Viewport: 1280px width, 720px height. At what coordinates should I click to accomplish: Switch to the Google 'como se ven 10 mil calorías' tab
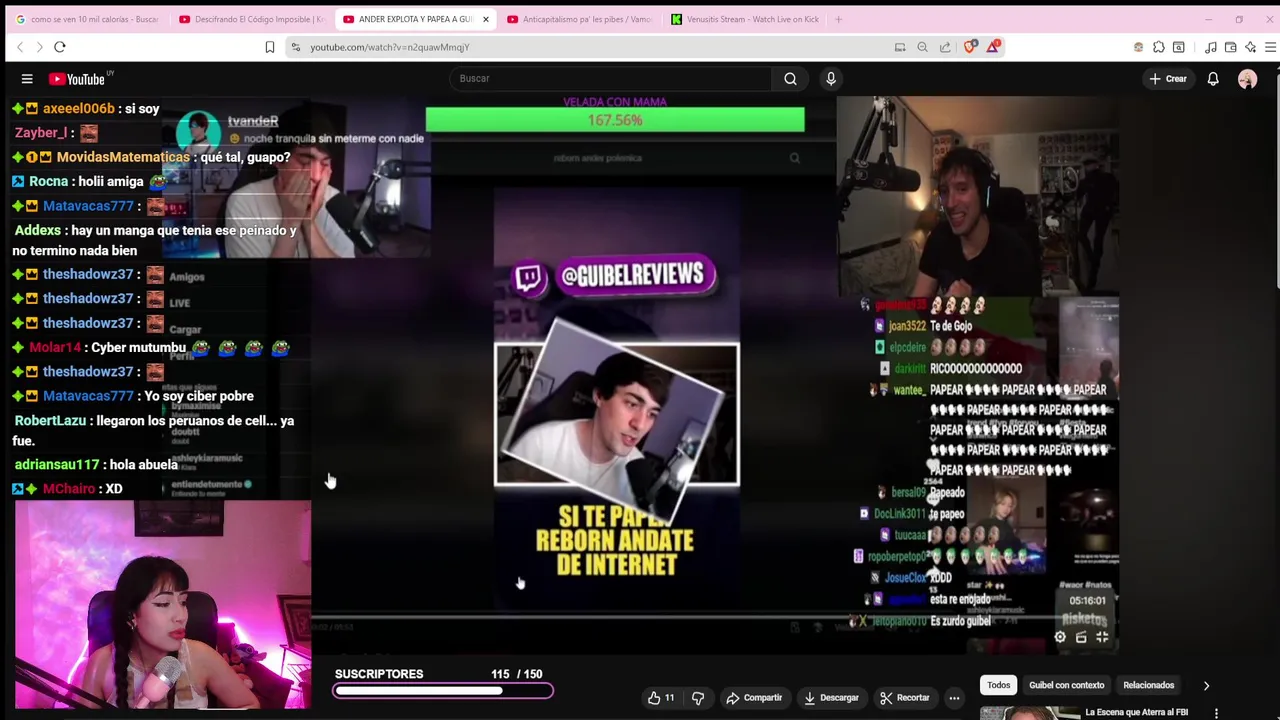(x=86, y=19)
